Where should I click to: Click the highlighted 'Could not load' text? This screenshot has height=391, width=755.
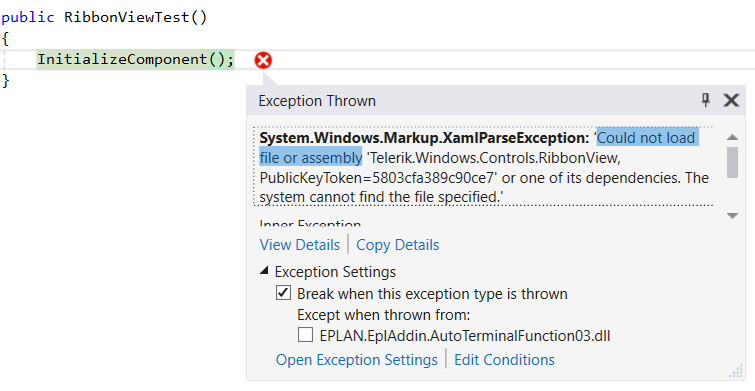pyautogui.click(x=646, y=138)
